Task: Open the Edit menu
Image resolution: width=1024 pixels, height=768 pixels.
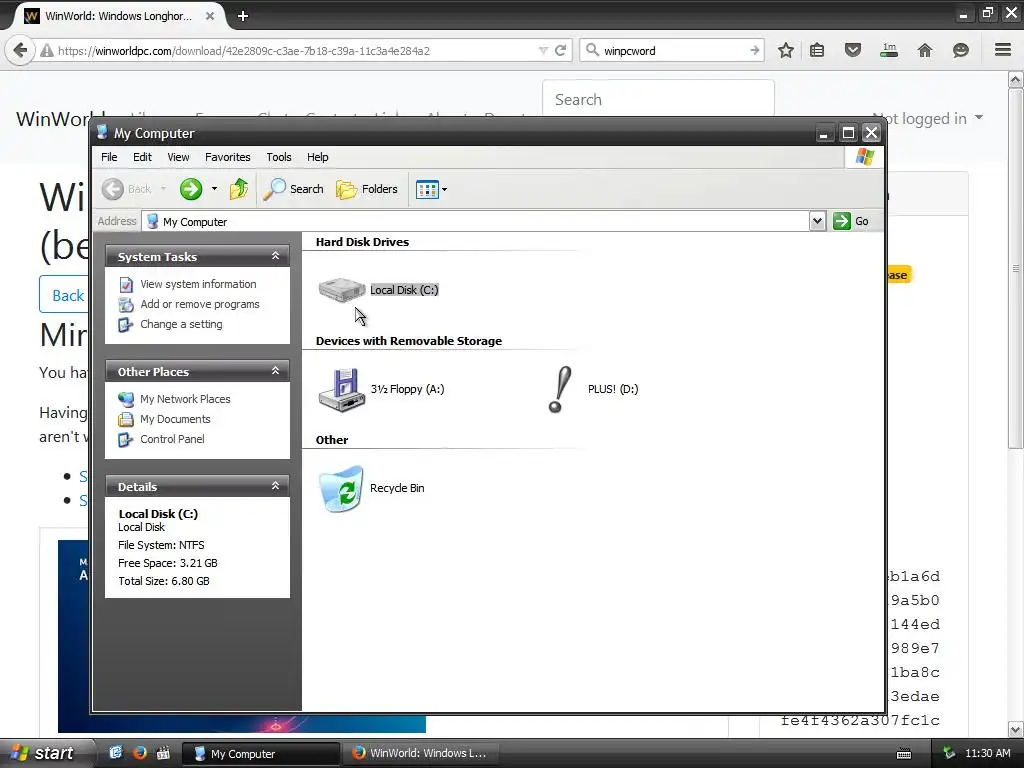Action: click(x=142, y=157)
